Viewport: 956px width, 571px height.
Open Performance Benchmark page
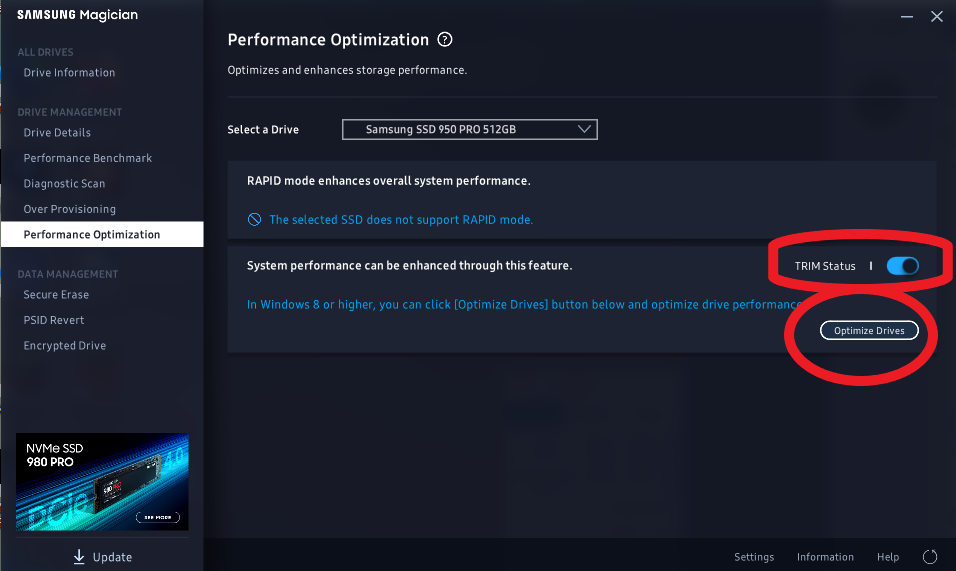pyautogui.click(x=88, y=158)
